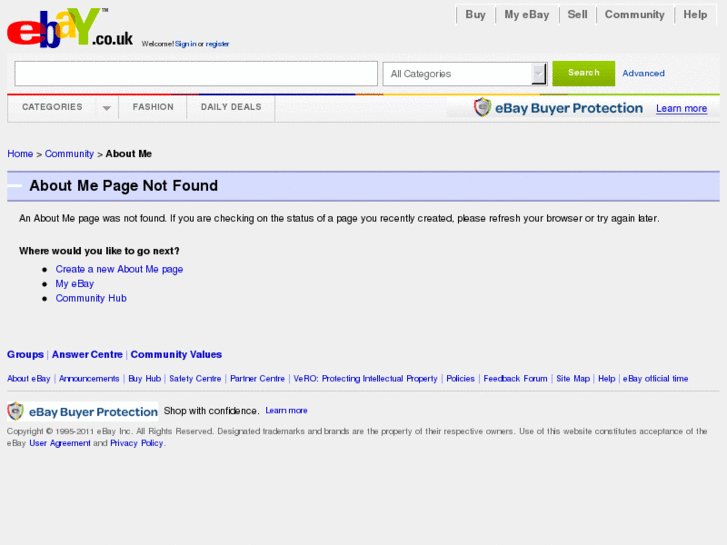
Task: Open Create a new About Me page link
Action: pos(119,269)
